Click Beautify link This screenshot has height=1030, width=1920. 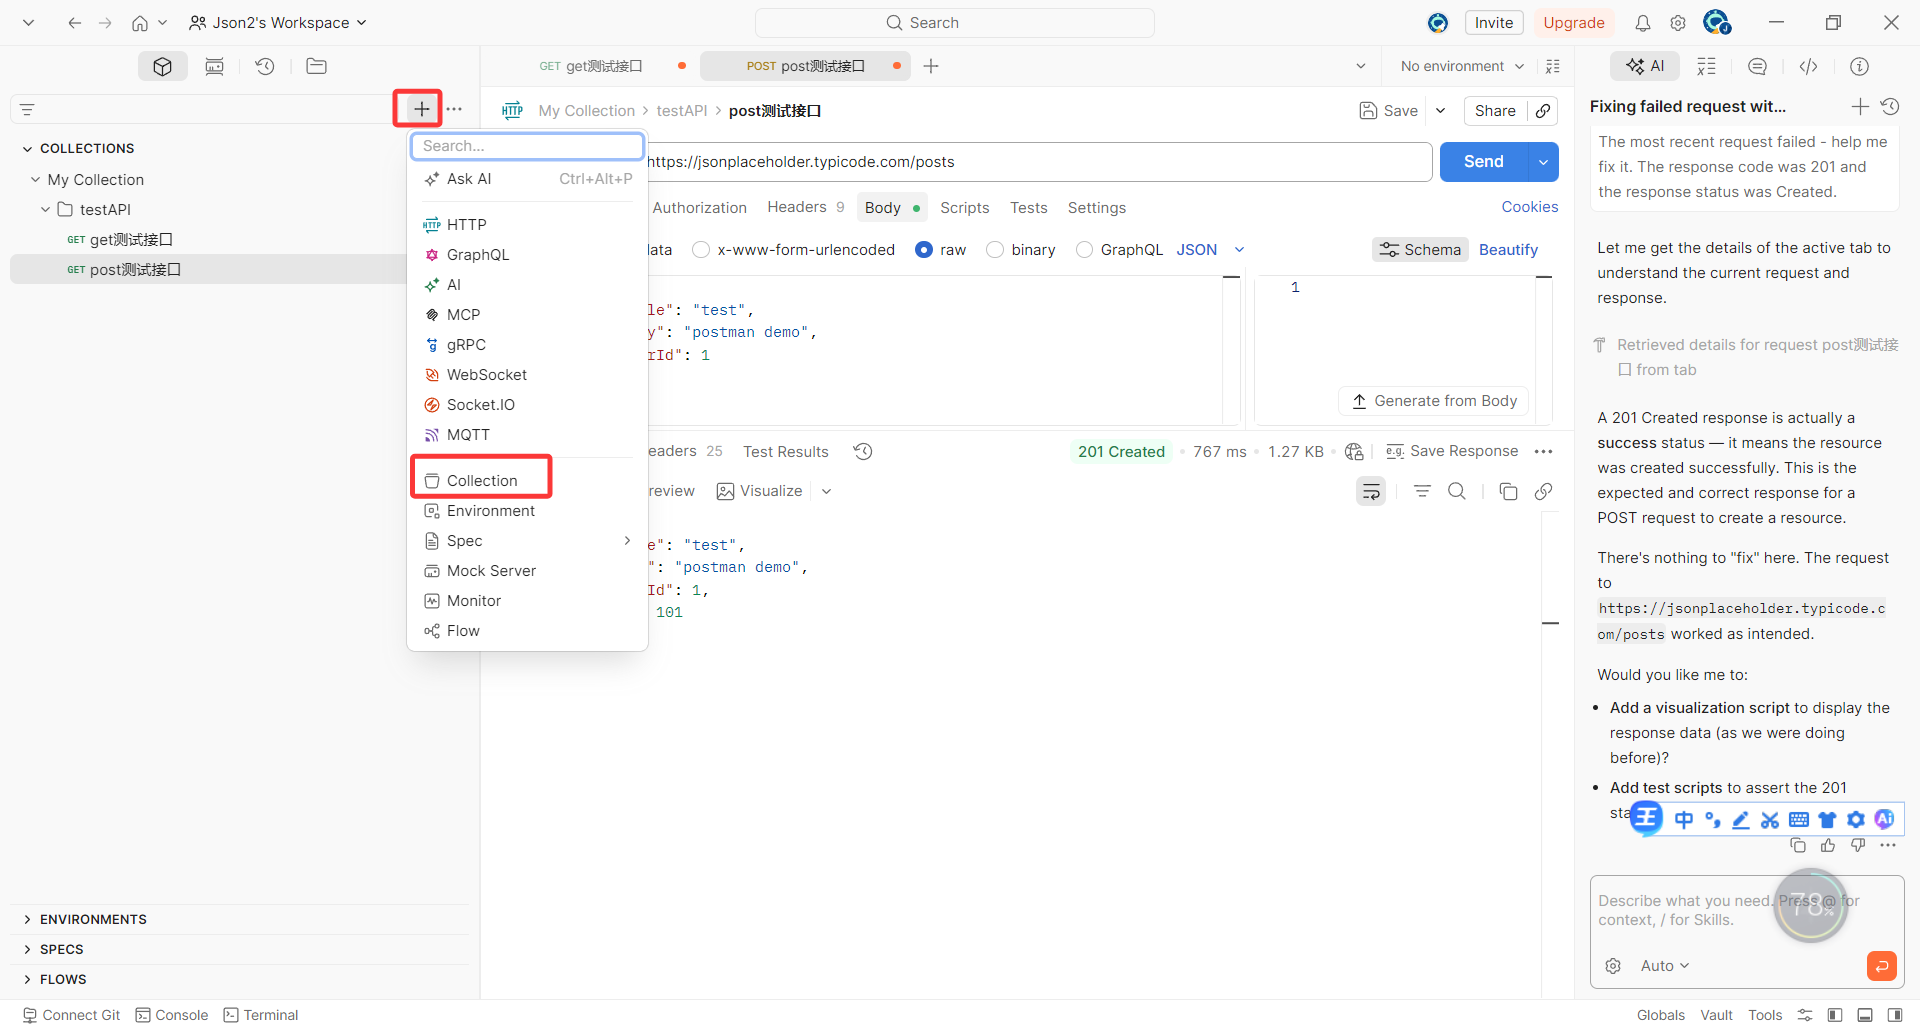tap(1508, 250)
